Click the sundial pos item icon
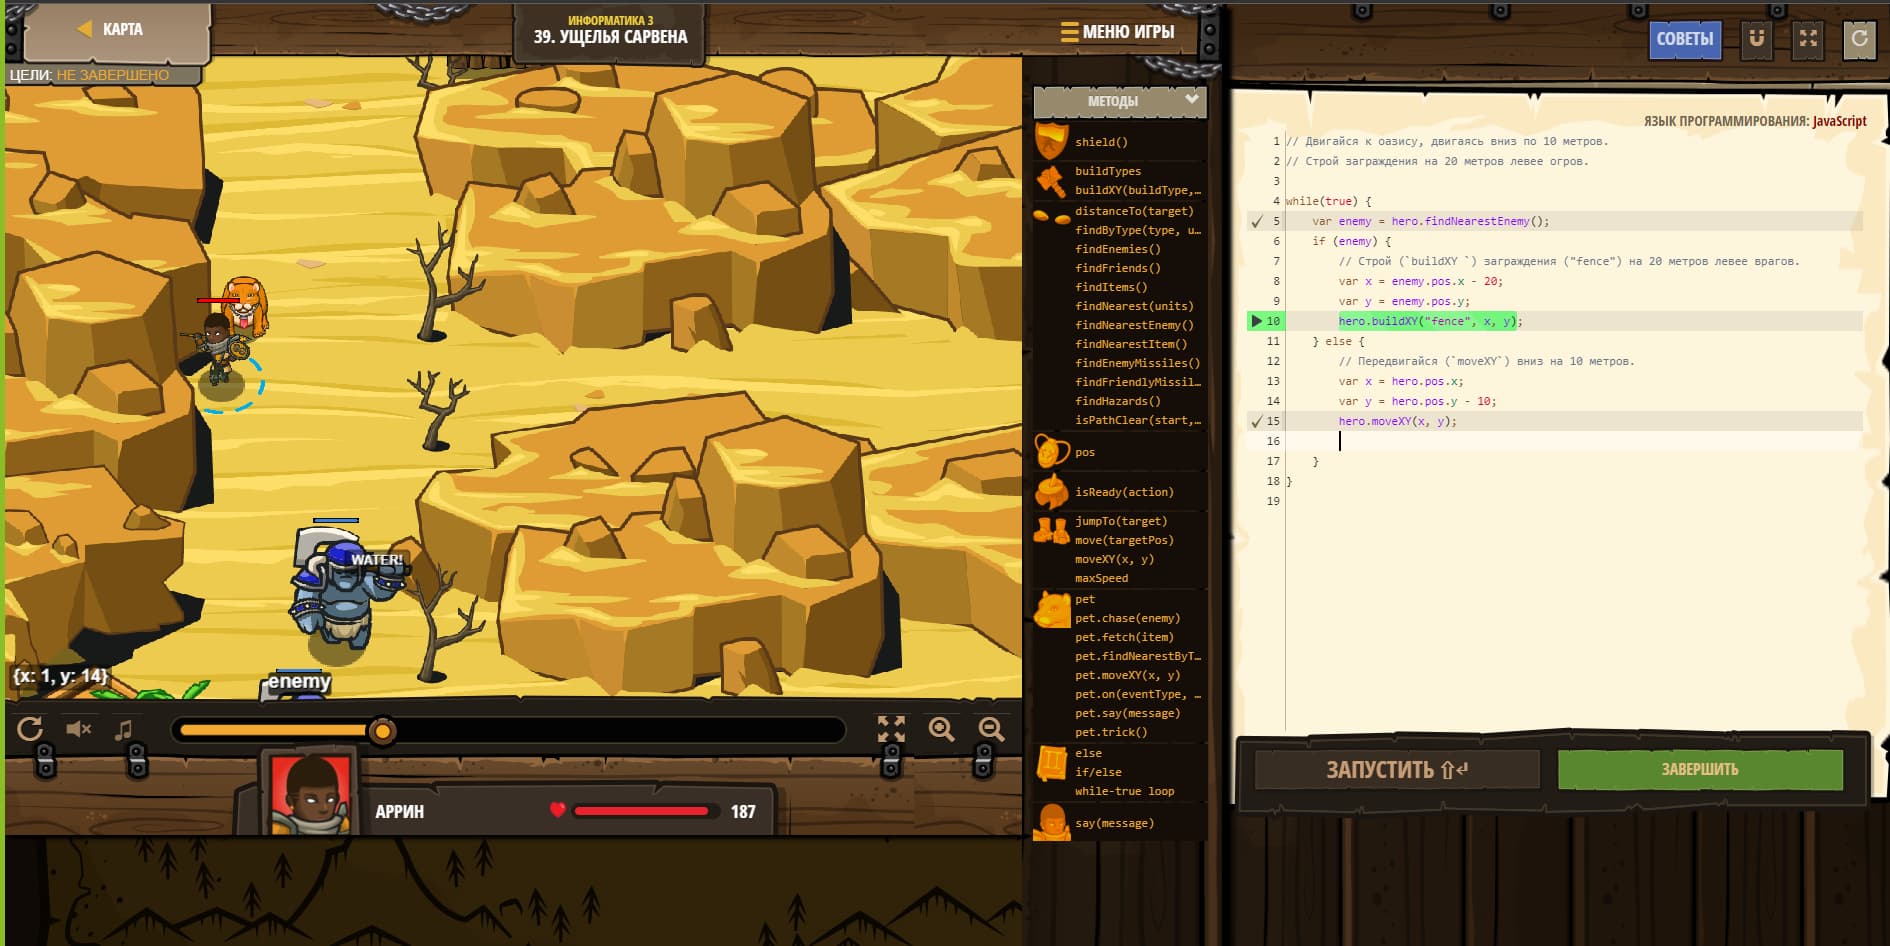 (1051, 452)
